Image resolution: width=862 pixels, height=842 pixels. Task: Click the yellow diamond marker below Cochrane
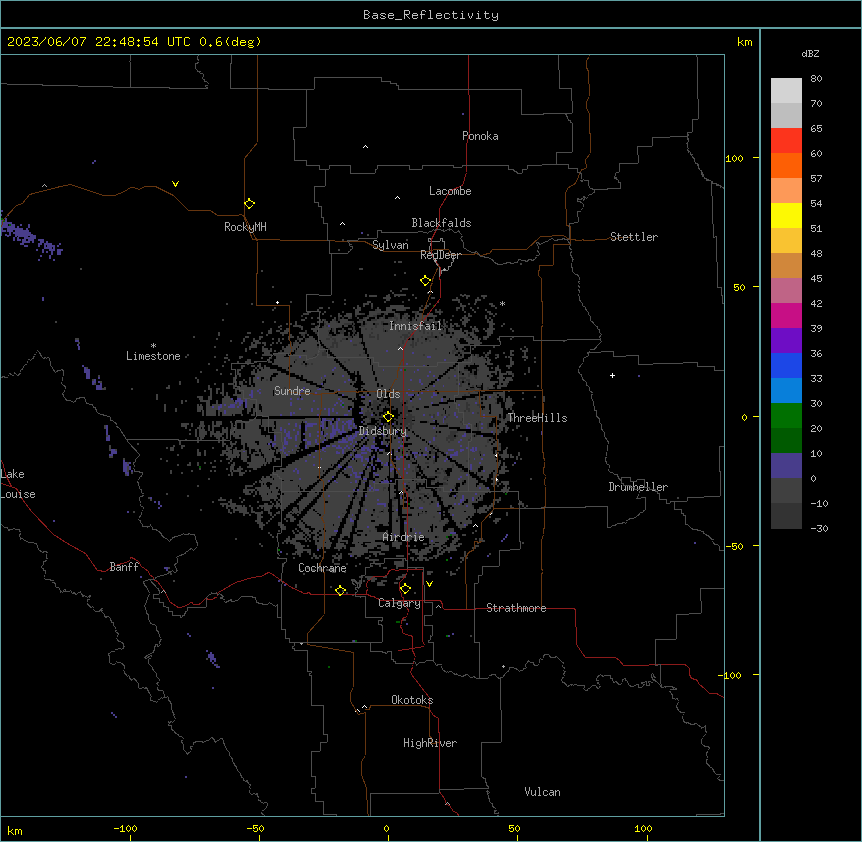pos(340,591)
